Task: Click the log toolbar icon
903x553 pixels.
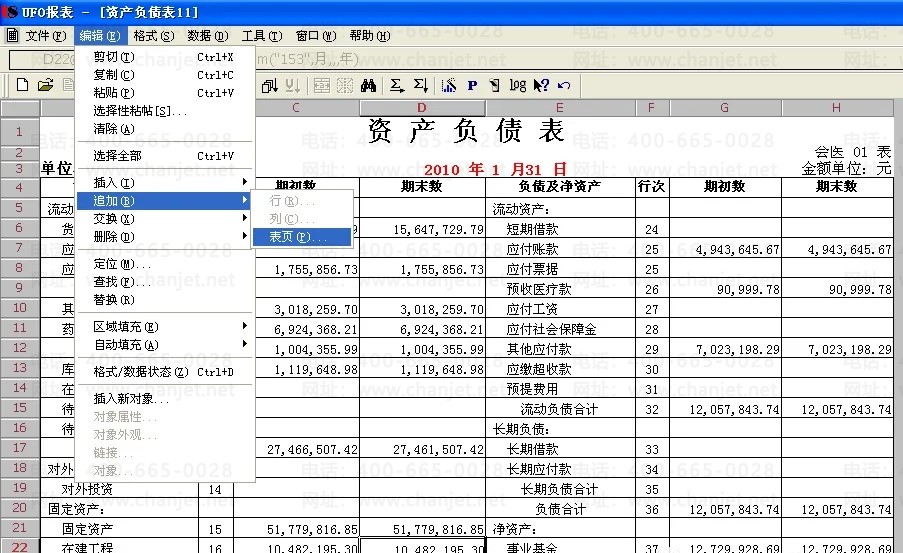Action: tap(518, 85)
